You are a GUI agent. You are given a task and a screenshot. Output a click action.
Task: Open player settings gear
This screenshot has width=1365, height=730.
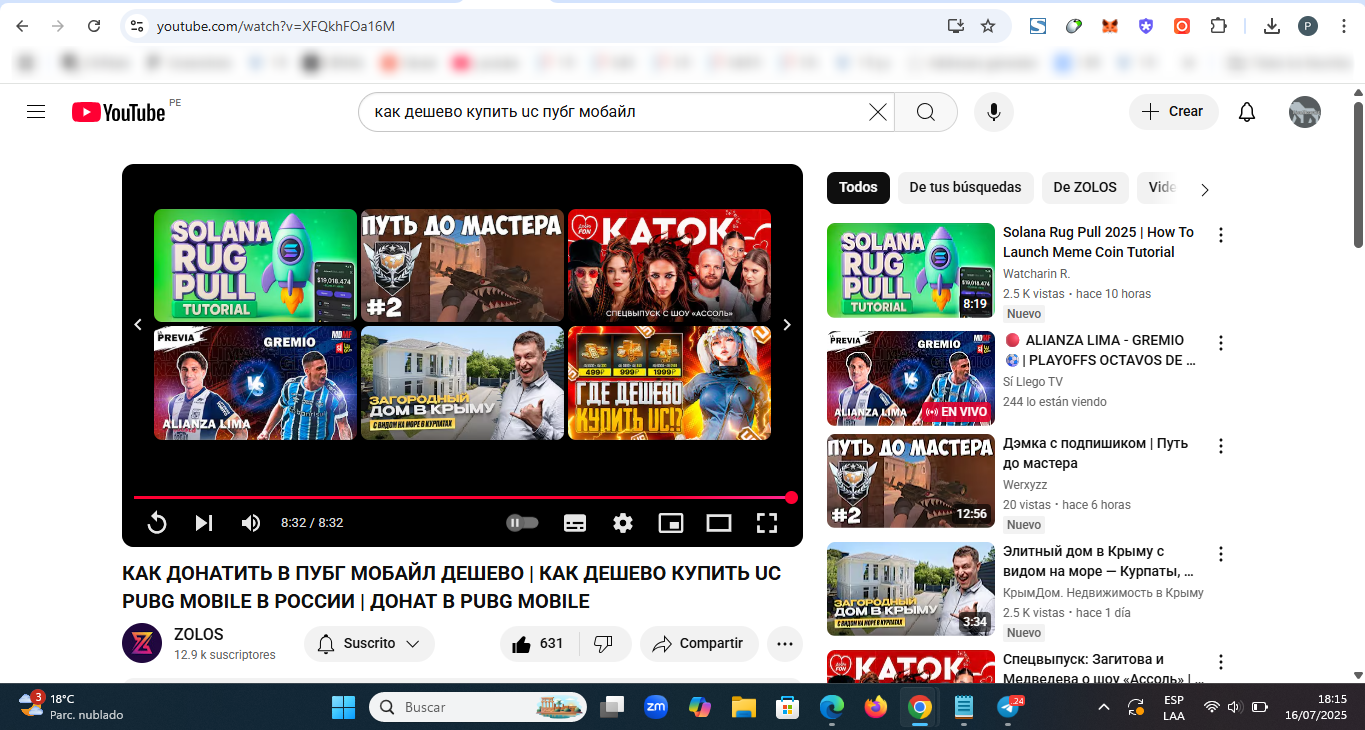click(623, 522)
